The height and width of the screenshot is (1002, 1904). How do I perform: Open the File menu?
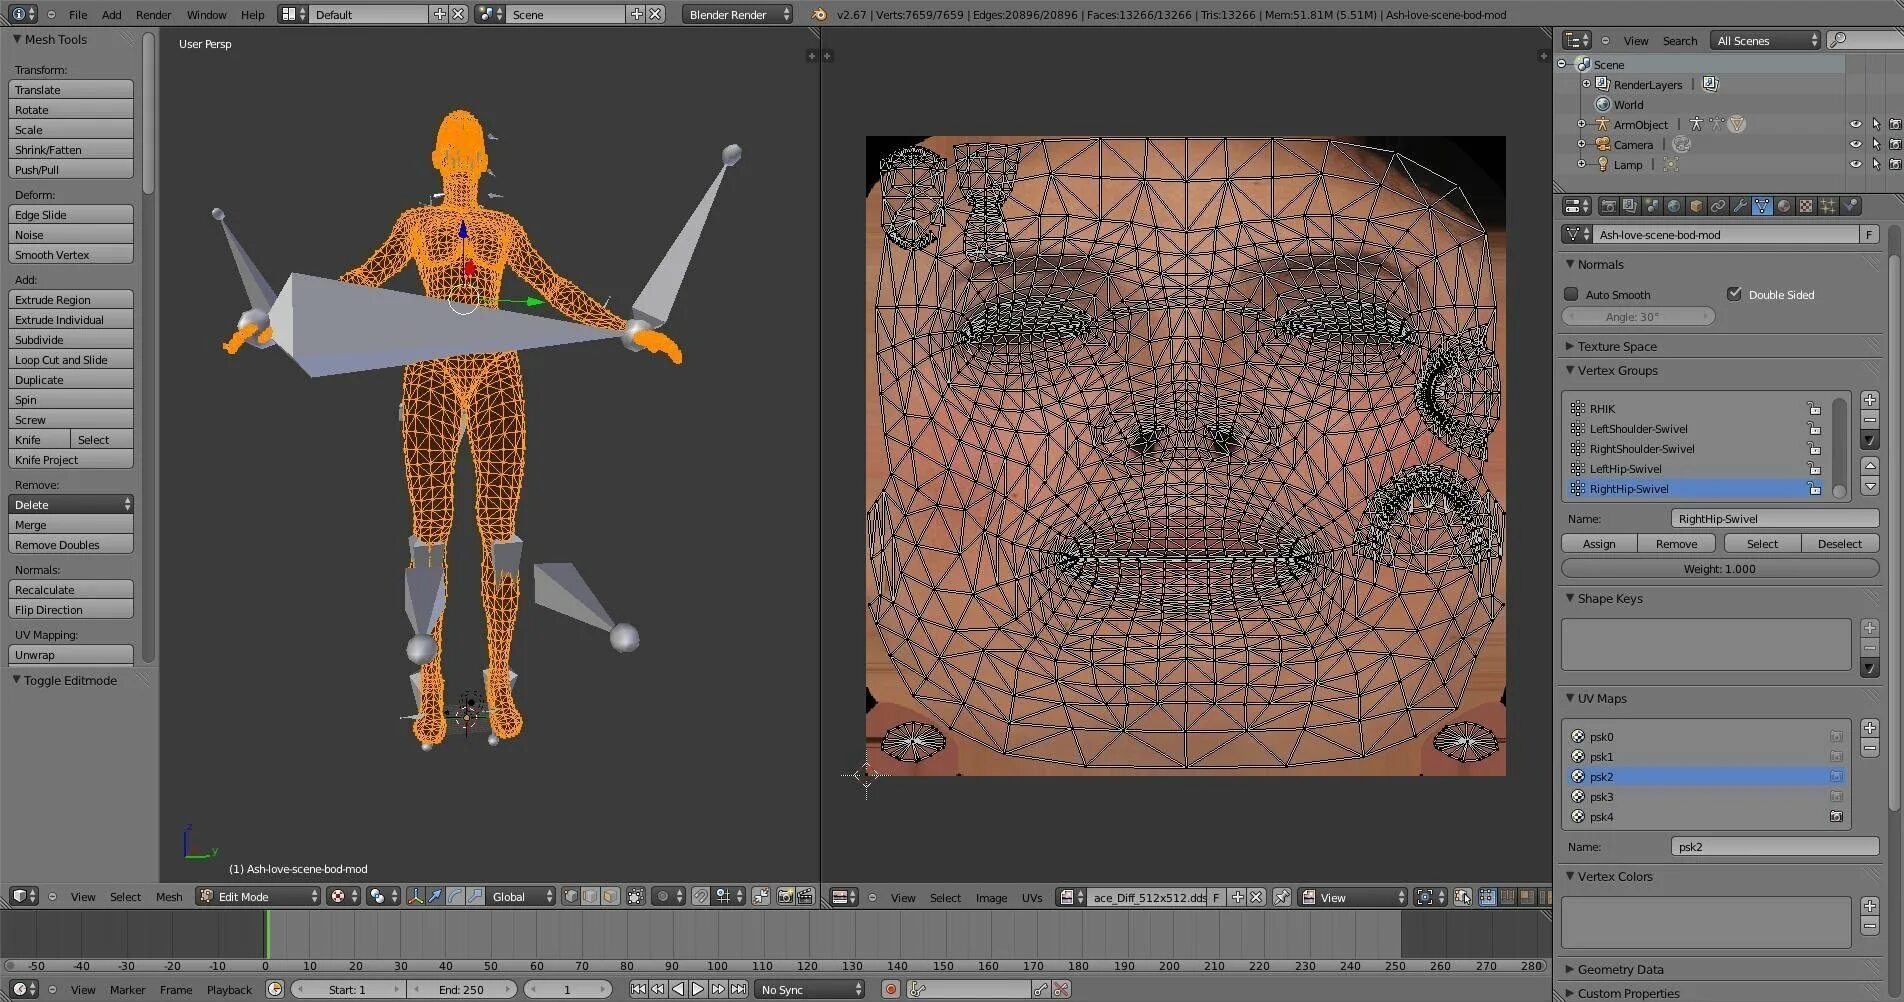pyautogui.click(x=78, y=15)
